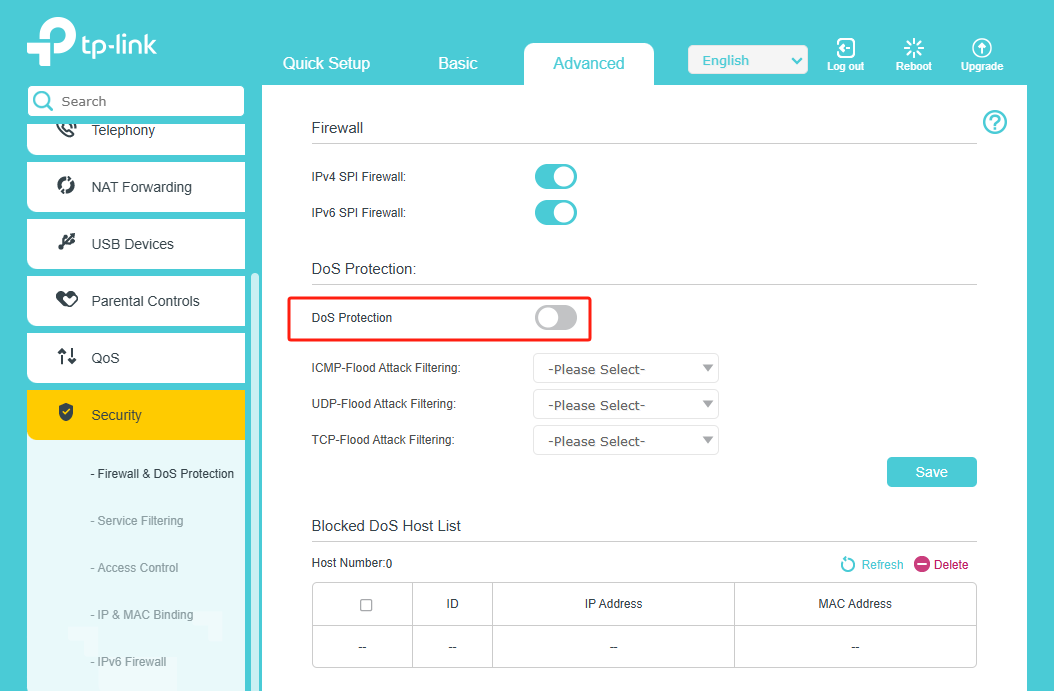Screen dimensions: 1054x691
Task: Expand UDP-Flood Attack Filtering dropdown
Action: (x=625, y=405)
